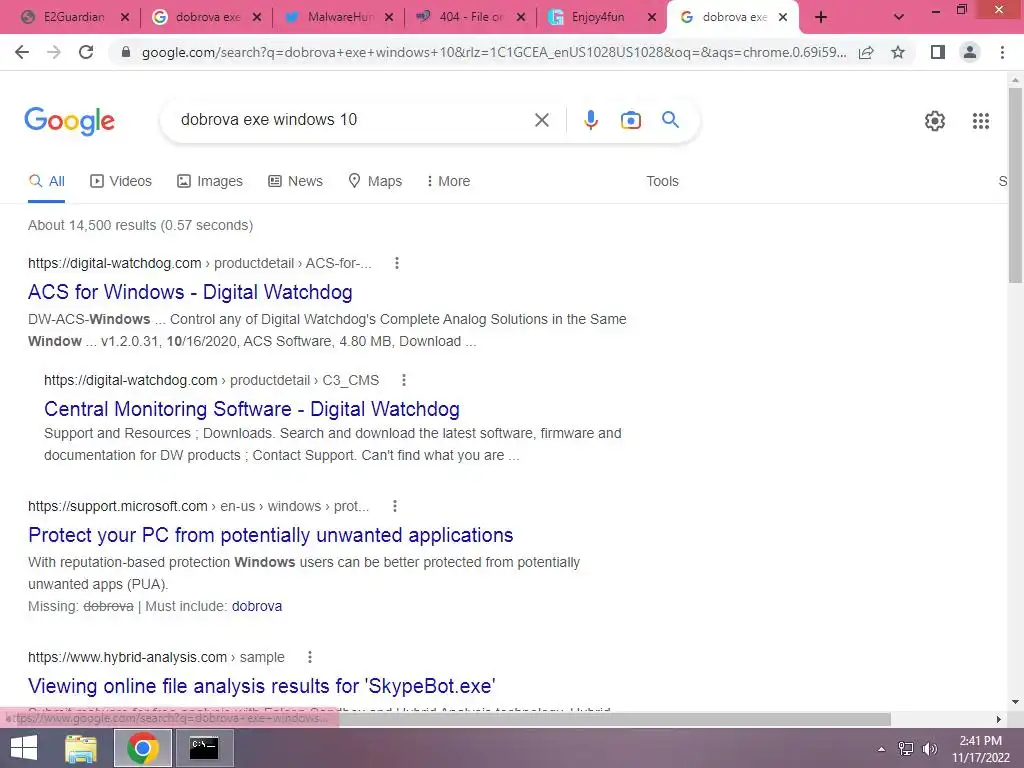Open Google quick settings via the gear
1024x768 pixels.
click(935, 121)
